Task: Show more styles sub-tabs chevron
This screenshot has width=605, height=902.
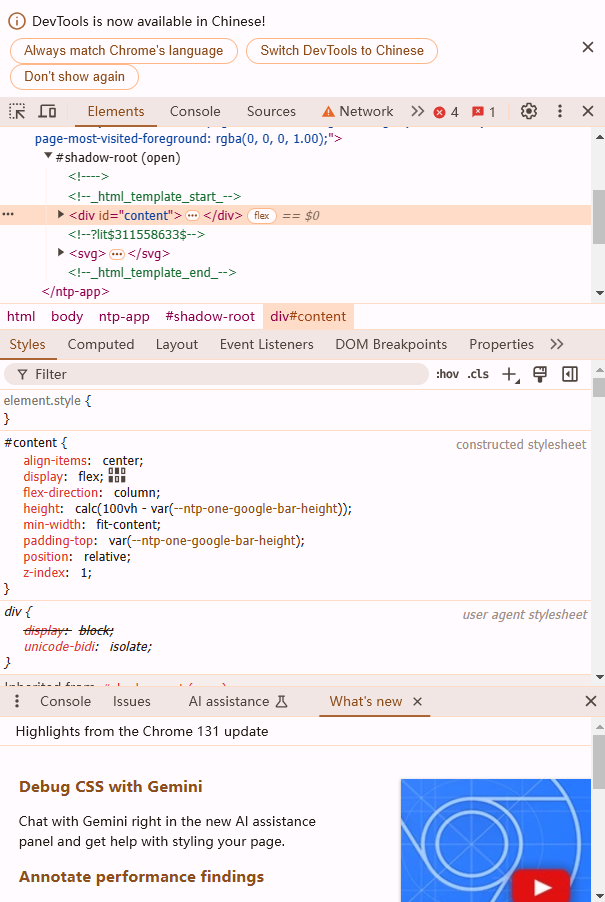Action: (556, 345)
